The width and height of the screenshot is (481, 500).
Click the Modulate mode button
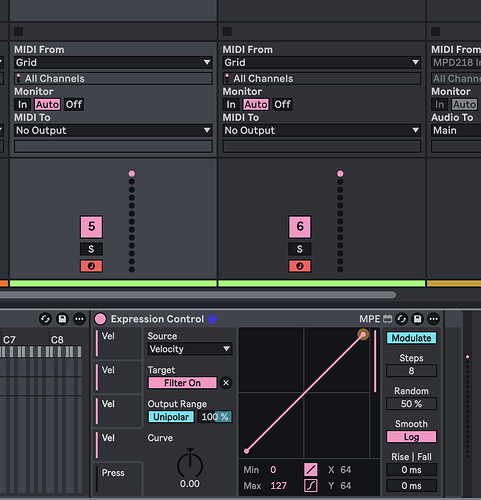411,338
